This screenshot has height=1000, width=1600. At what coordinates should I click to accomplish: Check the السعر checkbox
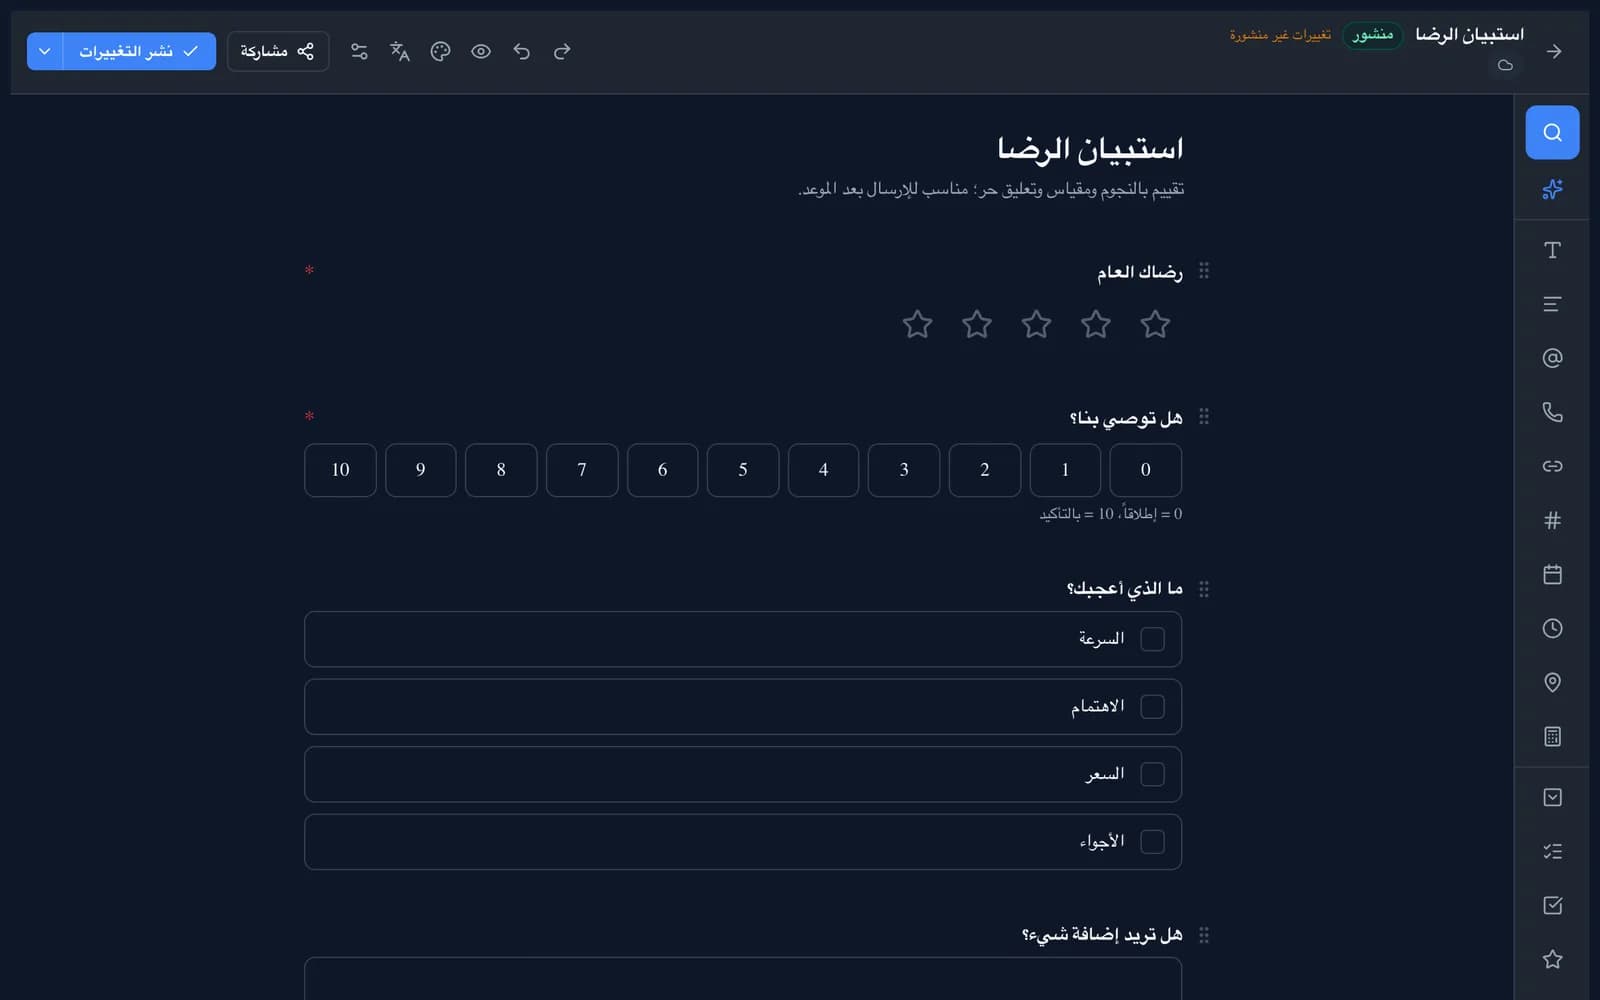[x=1153, y=774]
